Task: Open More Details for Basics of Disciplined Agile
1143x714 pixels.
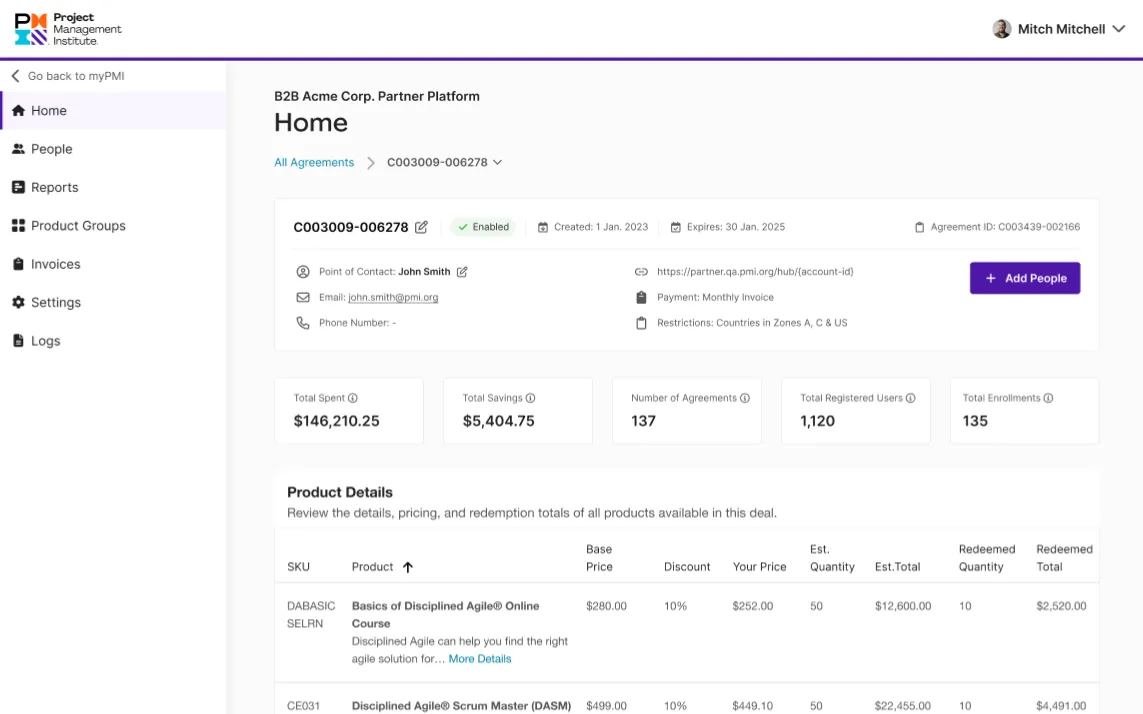Action: point(479,658)
